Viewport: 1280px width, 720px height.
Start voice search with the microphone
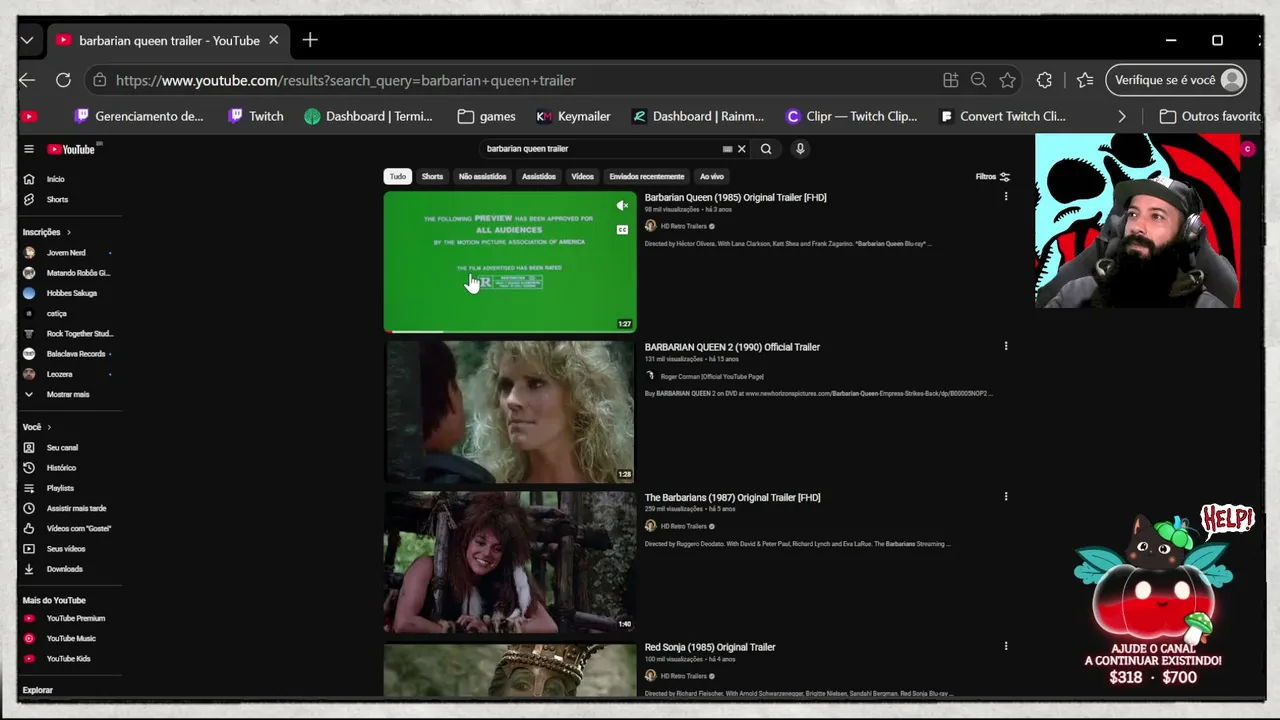(x=800, y=149)
